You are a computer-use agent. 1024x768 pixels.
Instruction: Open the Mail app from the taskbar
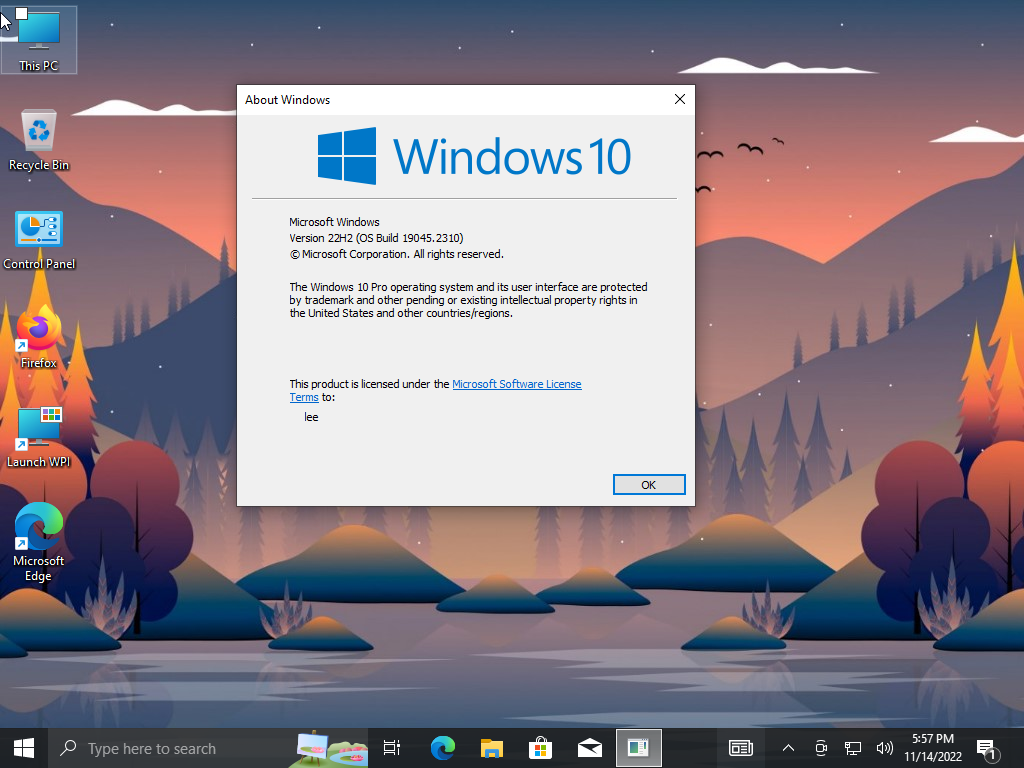(x=590, y=748)
